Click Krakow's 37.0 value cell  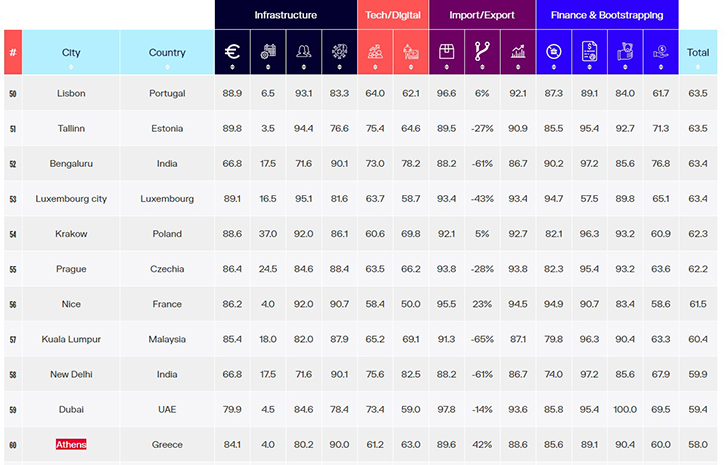click(x=268, y=234)
